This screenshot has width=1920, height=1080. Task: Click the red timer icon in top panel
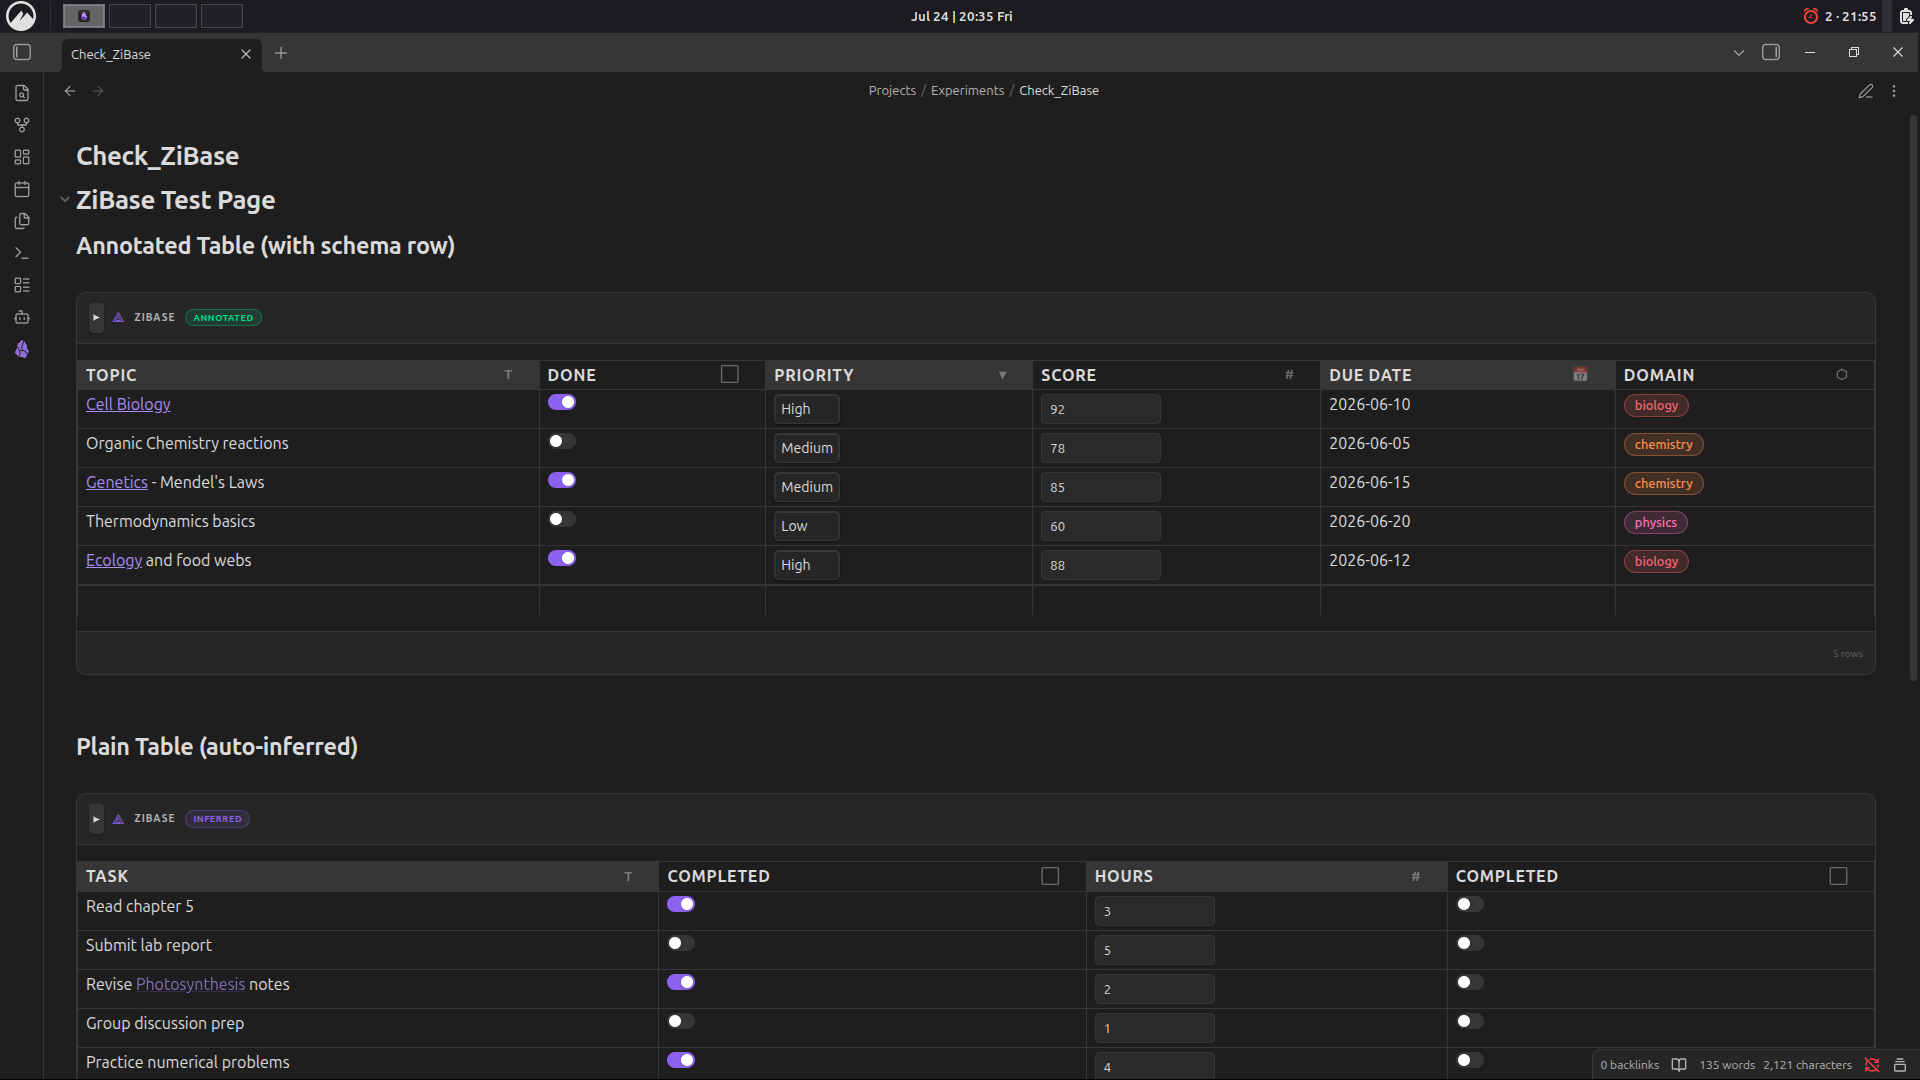pyautogui.click(x=1810, y=16)
